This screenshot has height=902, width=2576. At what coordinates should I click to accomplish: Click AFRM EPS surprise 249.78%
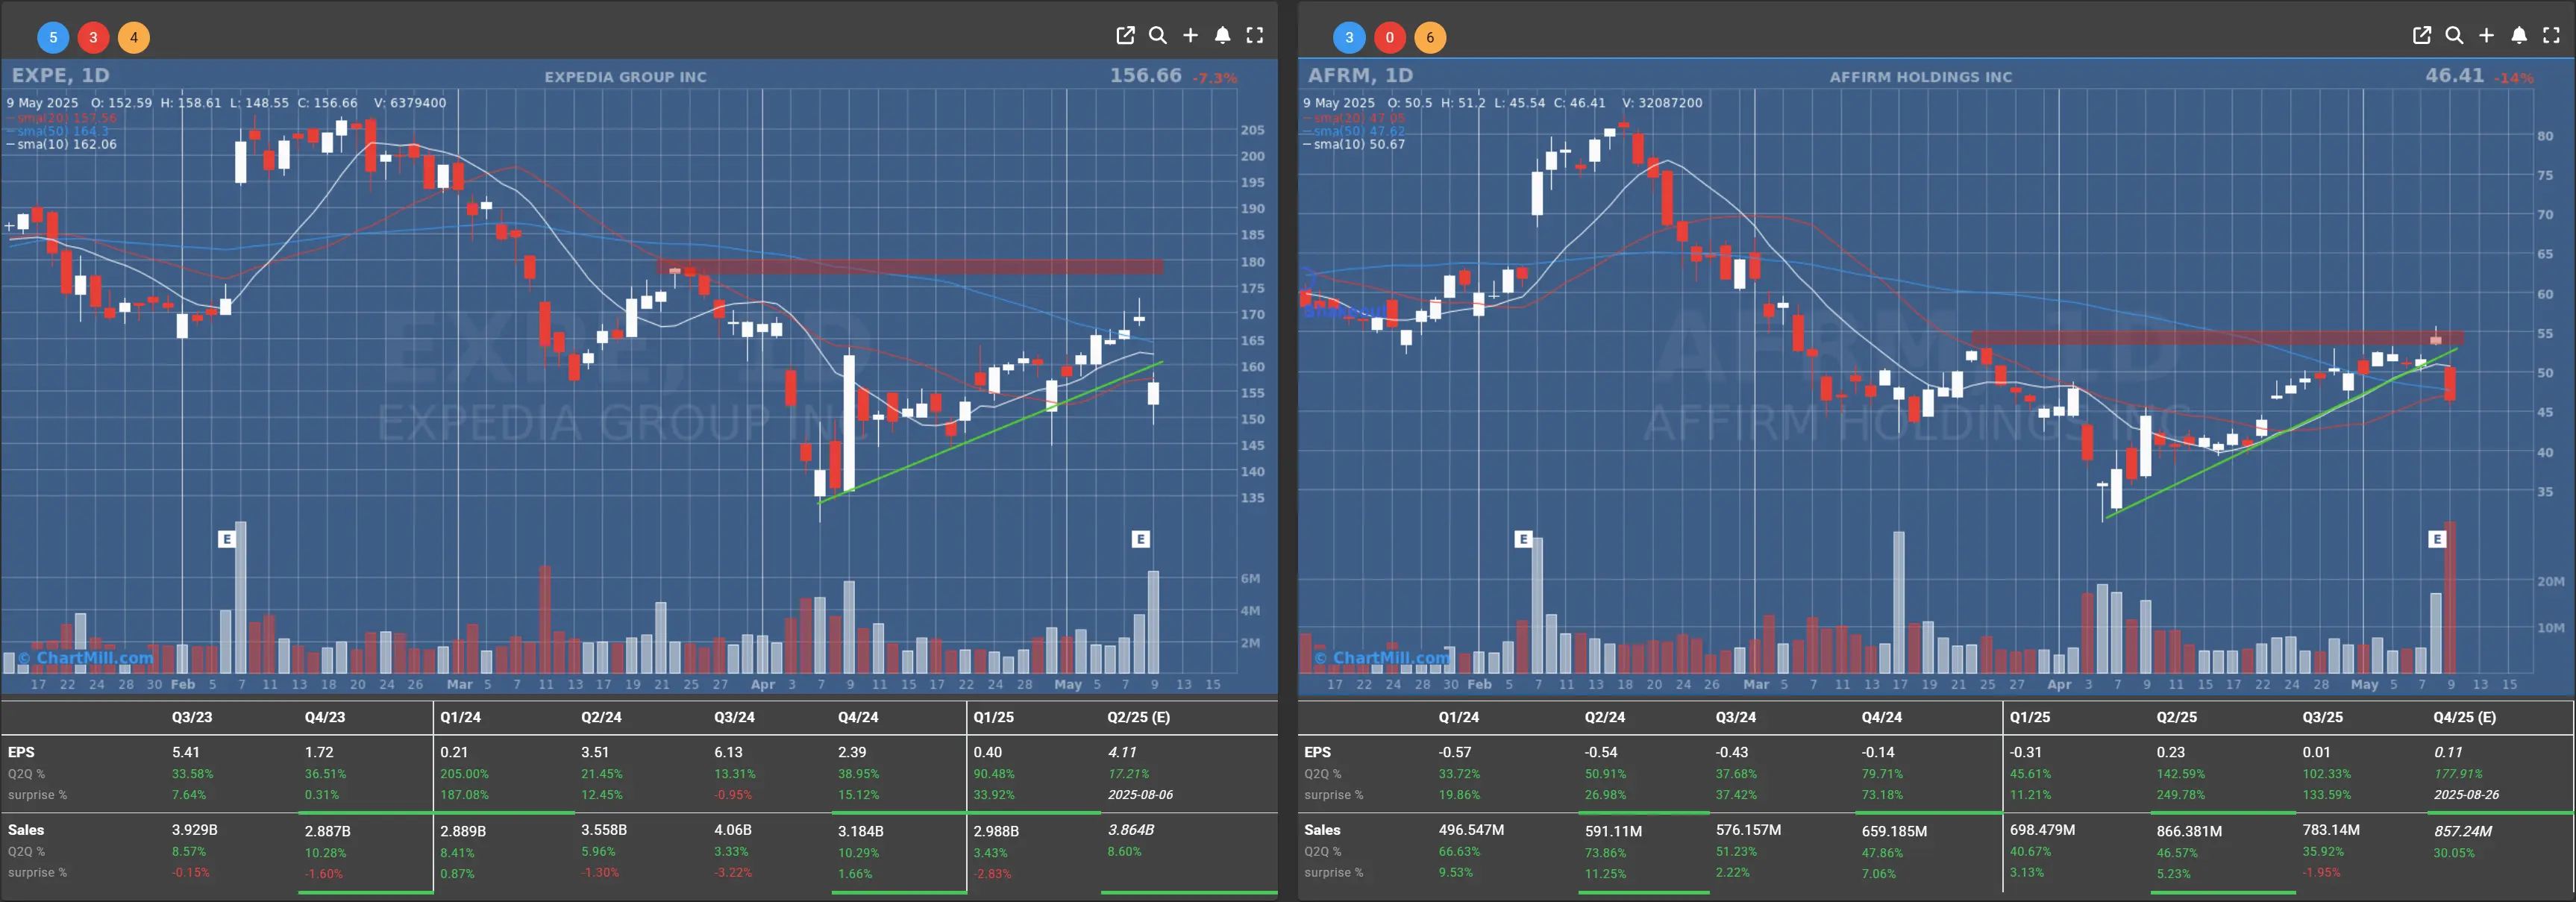pos(2180,795)
